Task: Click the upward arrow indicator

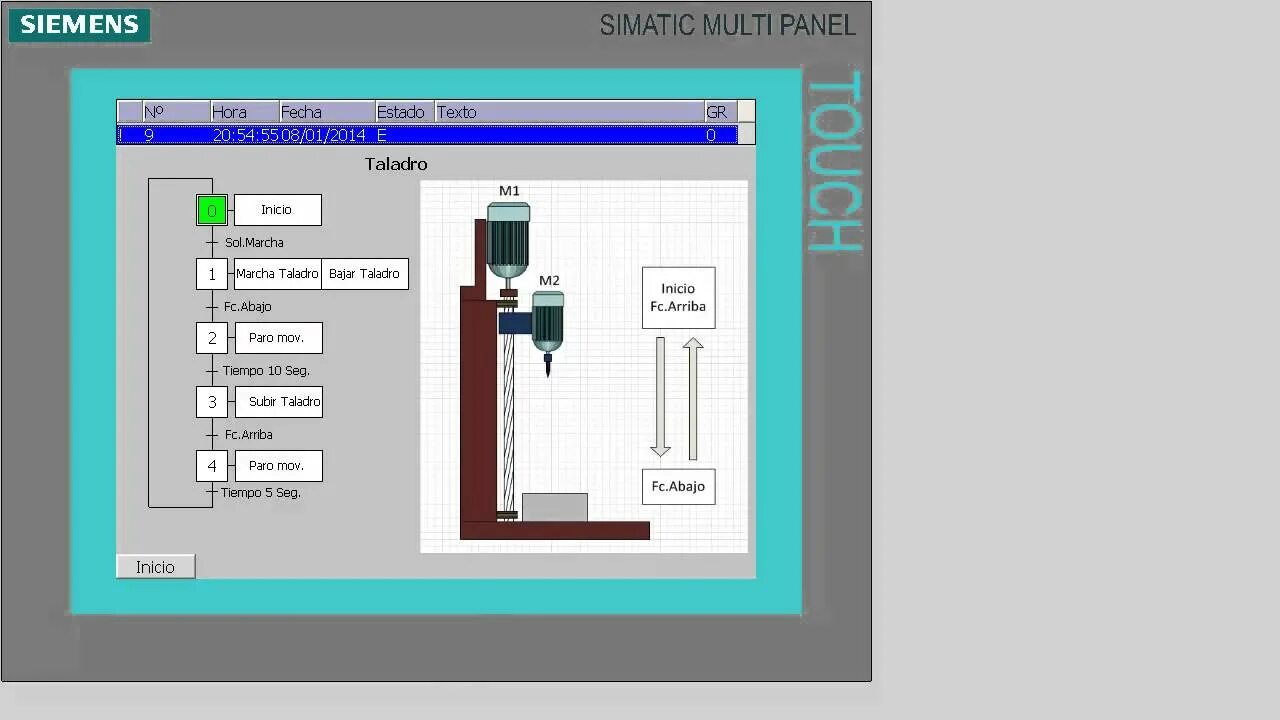Action: coord(693,398)
